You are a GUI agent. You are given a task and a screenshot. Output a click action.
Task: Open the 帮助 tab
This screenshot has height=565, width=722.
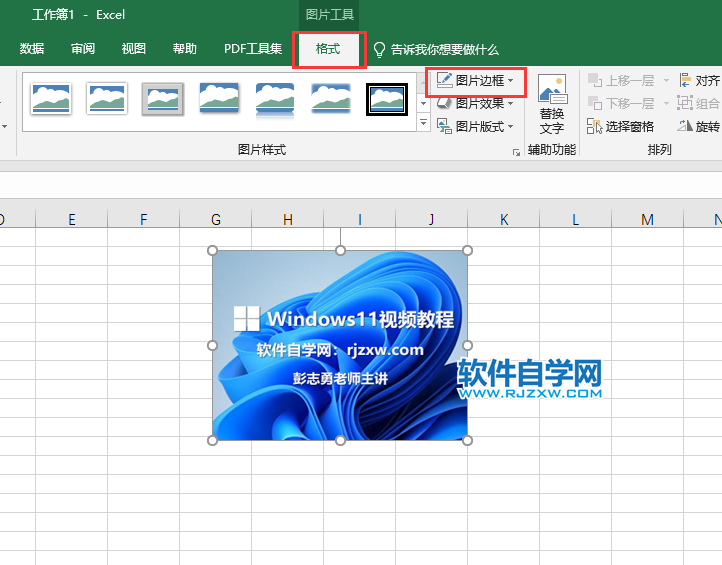pyautogui.click(x=185, y=49)
